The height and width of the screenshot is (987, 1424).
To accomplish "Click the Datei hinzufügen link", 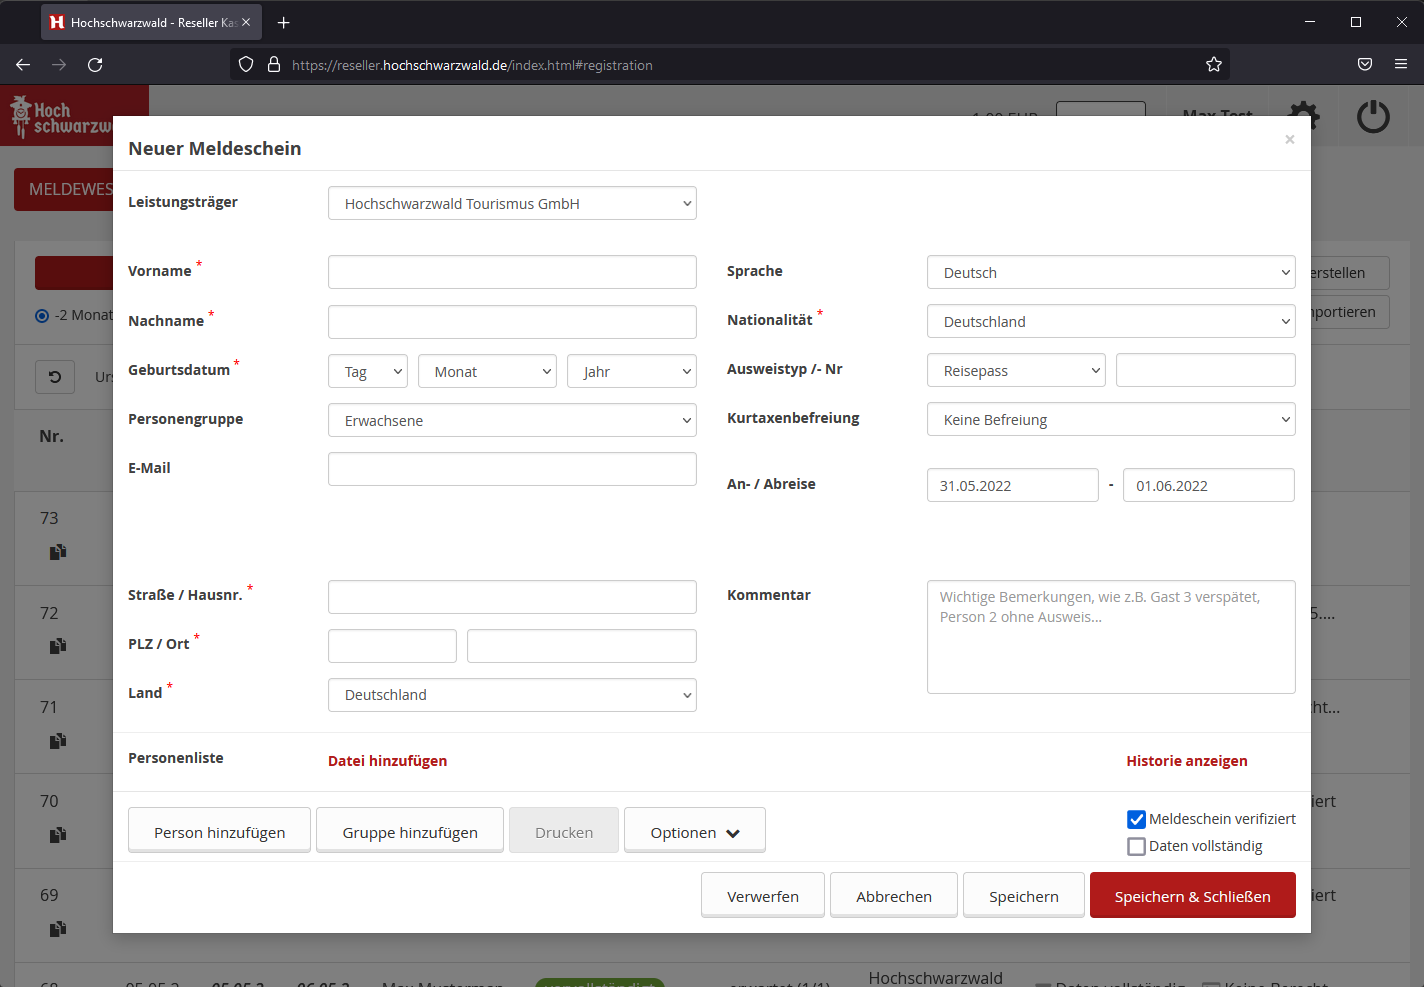I will point(387,761).
